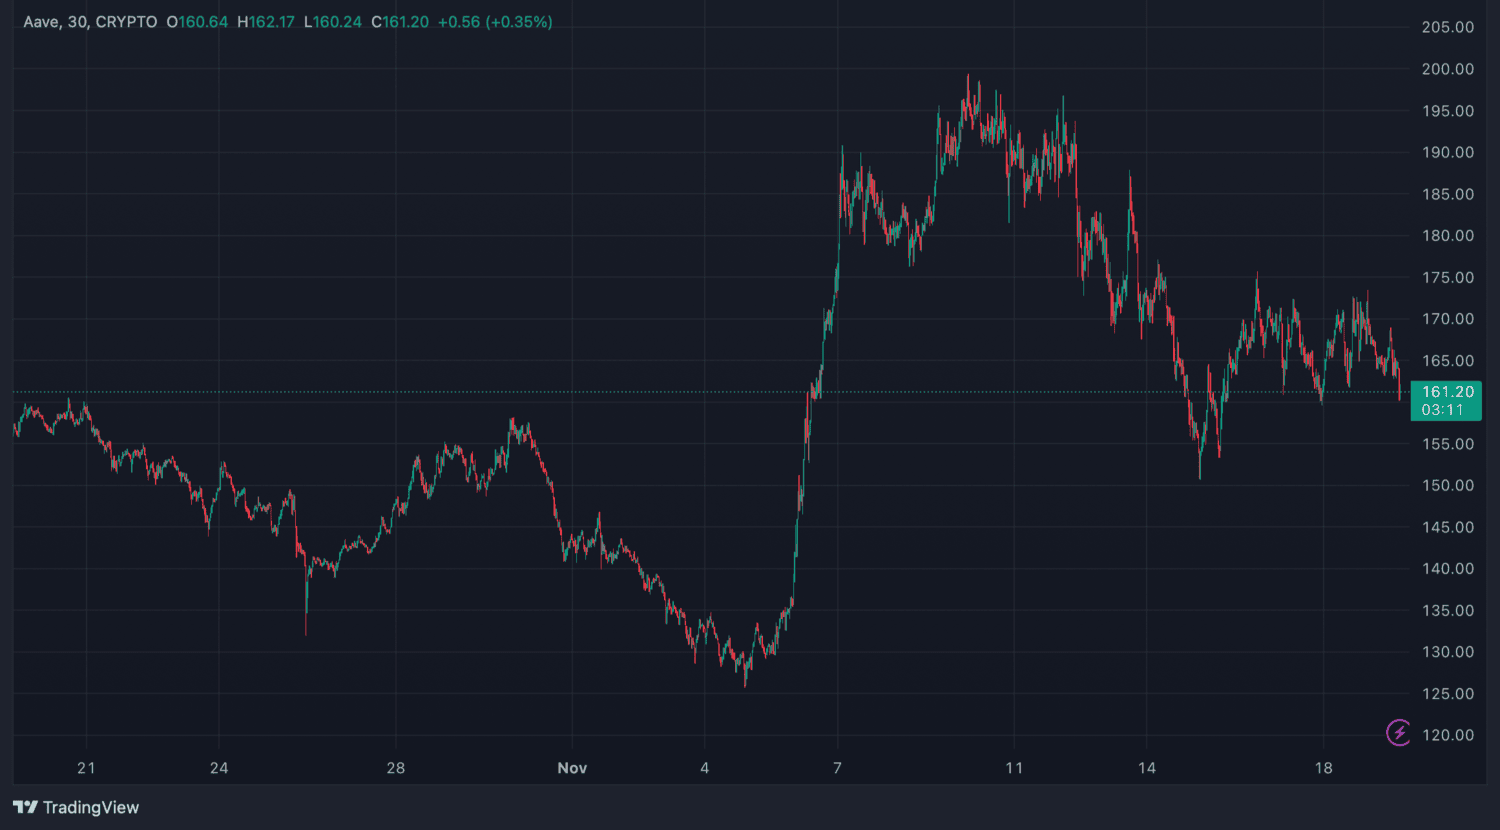
Task: Click the purple lightning bolt icon
Action: [1399, 733]
